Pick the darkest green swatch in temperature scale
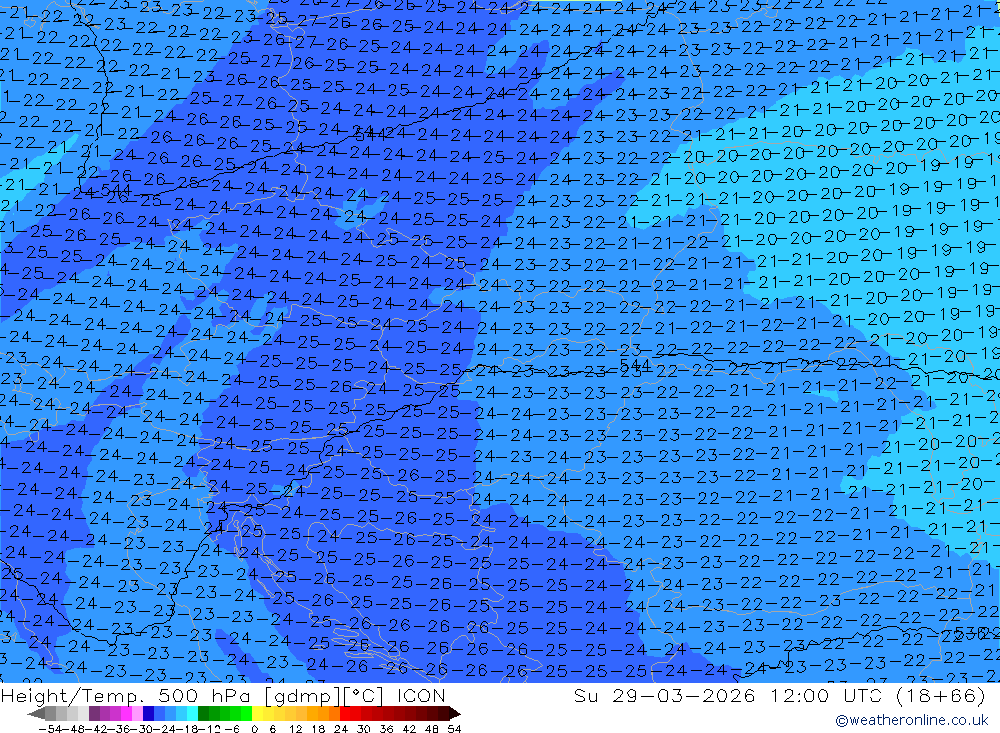Image resolution: width=1000 pixels, height=733 pixels. 203,713
